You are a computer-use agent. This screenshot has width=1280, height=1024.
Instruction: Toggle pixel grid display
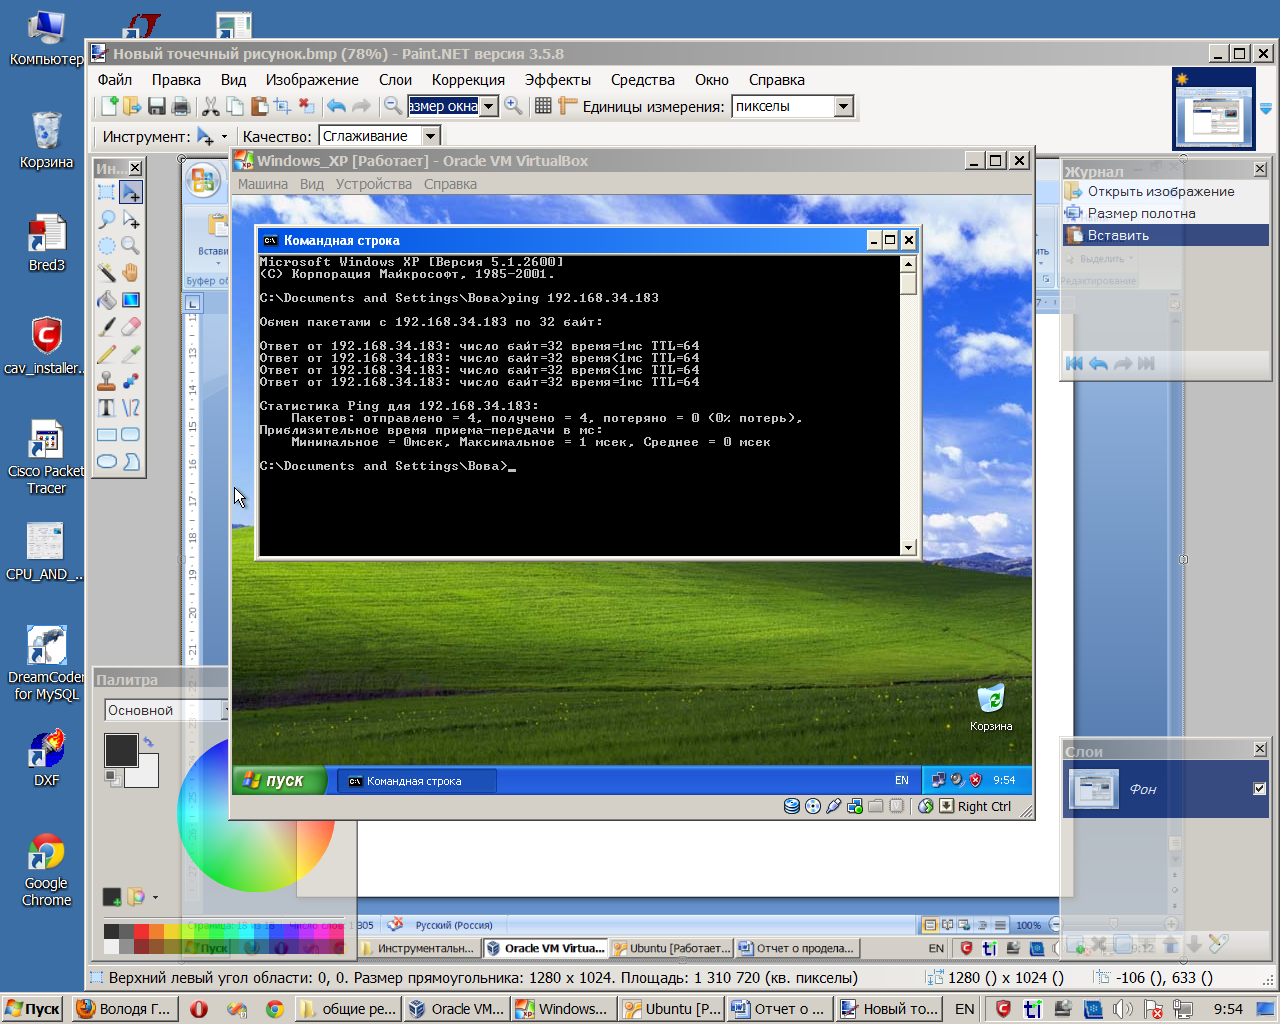543,106
